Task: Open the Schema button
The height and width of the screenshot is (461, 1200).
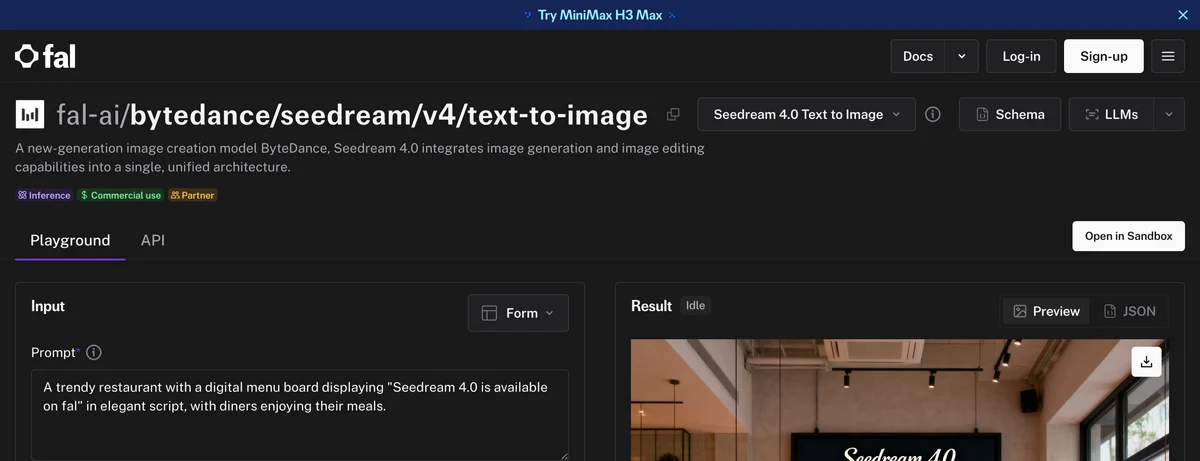Action: pyautogui.click(x=1010, y=115)
